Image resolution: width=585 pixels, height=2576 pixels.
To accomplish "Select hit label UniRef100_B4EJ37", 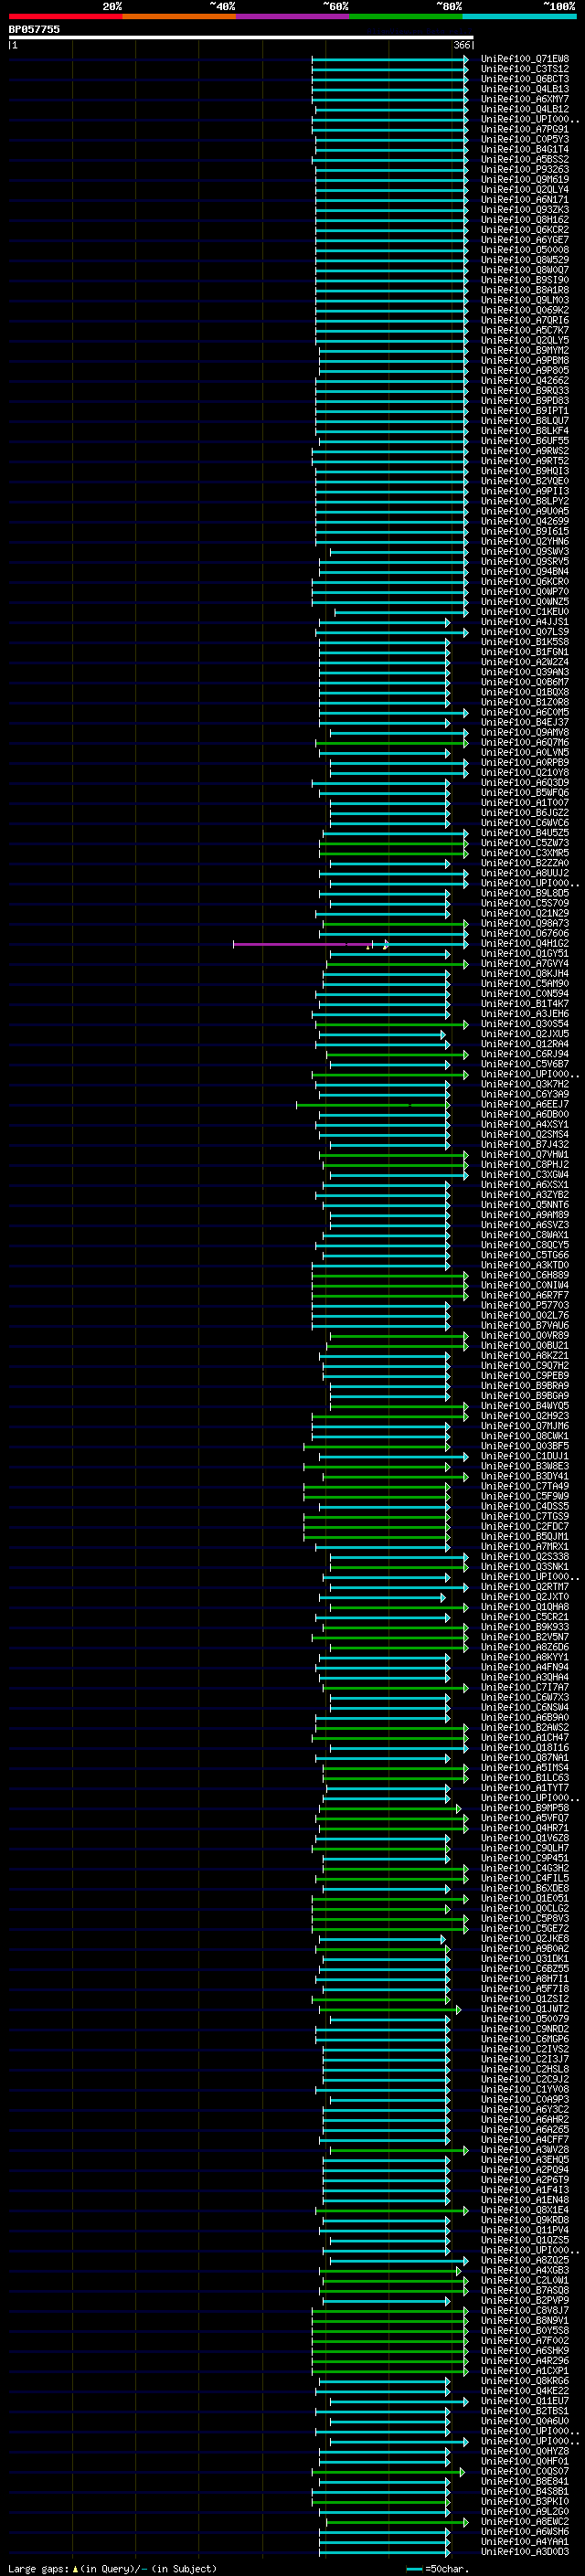I will (x=525, y=722).
